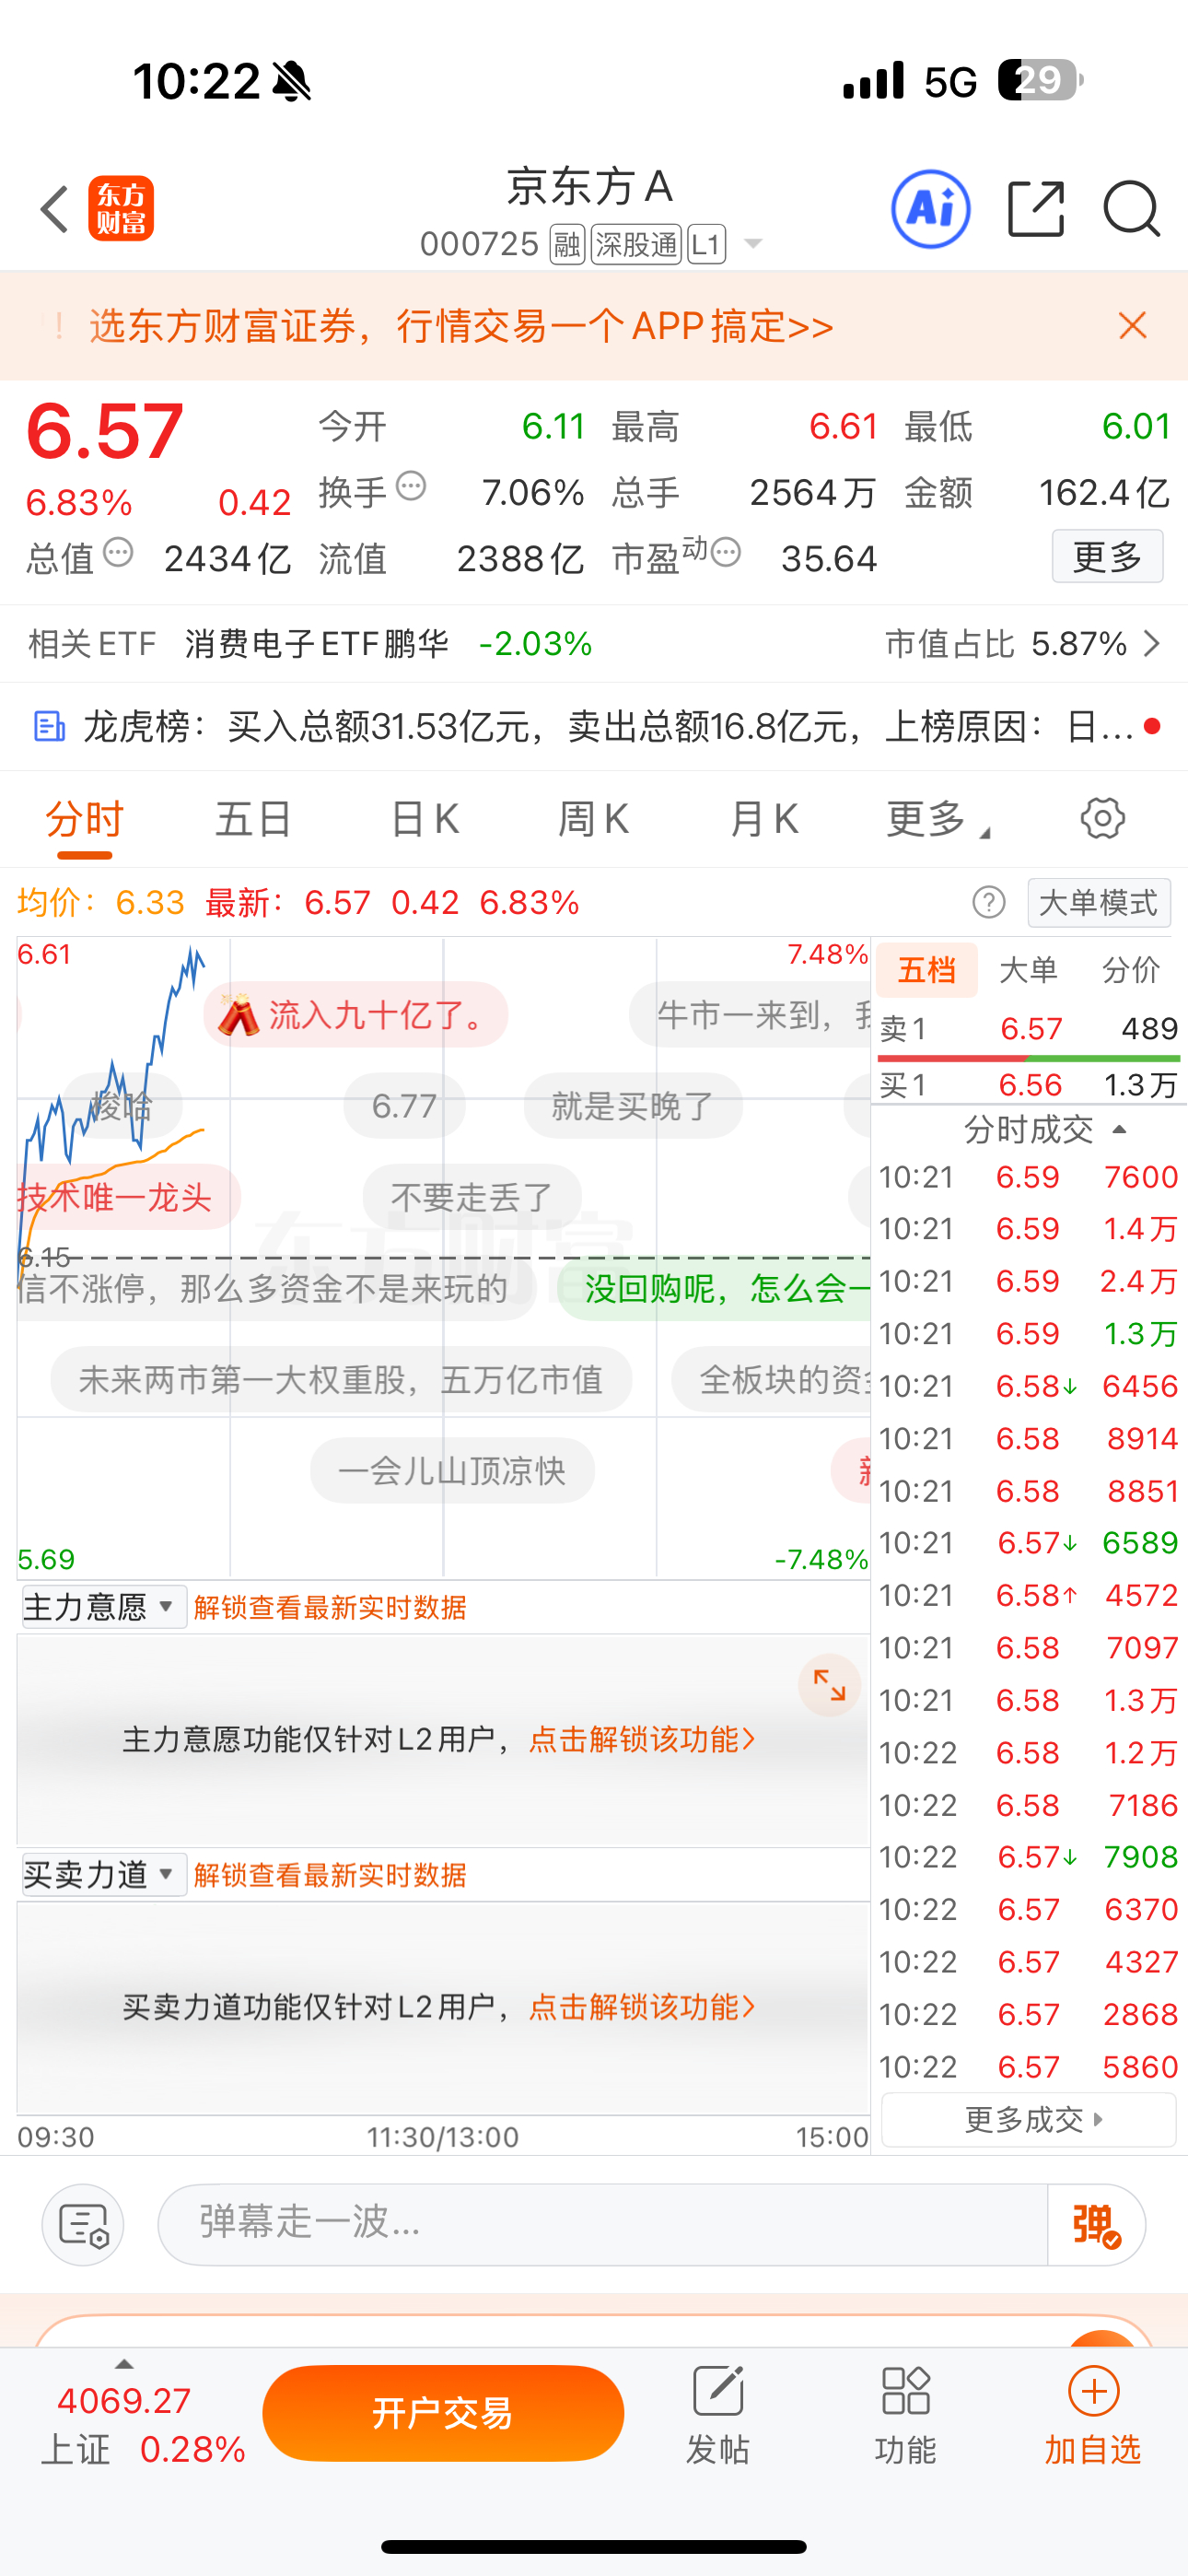Tap the 深股通 badge
The height and width of the screenshot is (2576, 1188).
tap(636, 244)
